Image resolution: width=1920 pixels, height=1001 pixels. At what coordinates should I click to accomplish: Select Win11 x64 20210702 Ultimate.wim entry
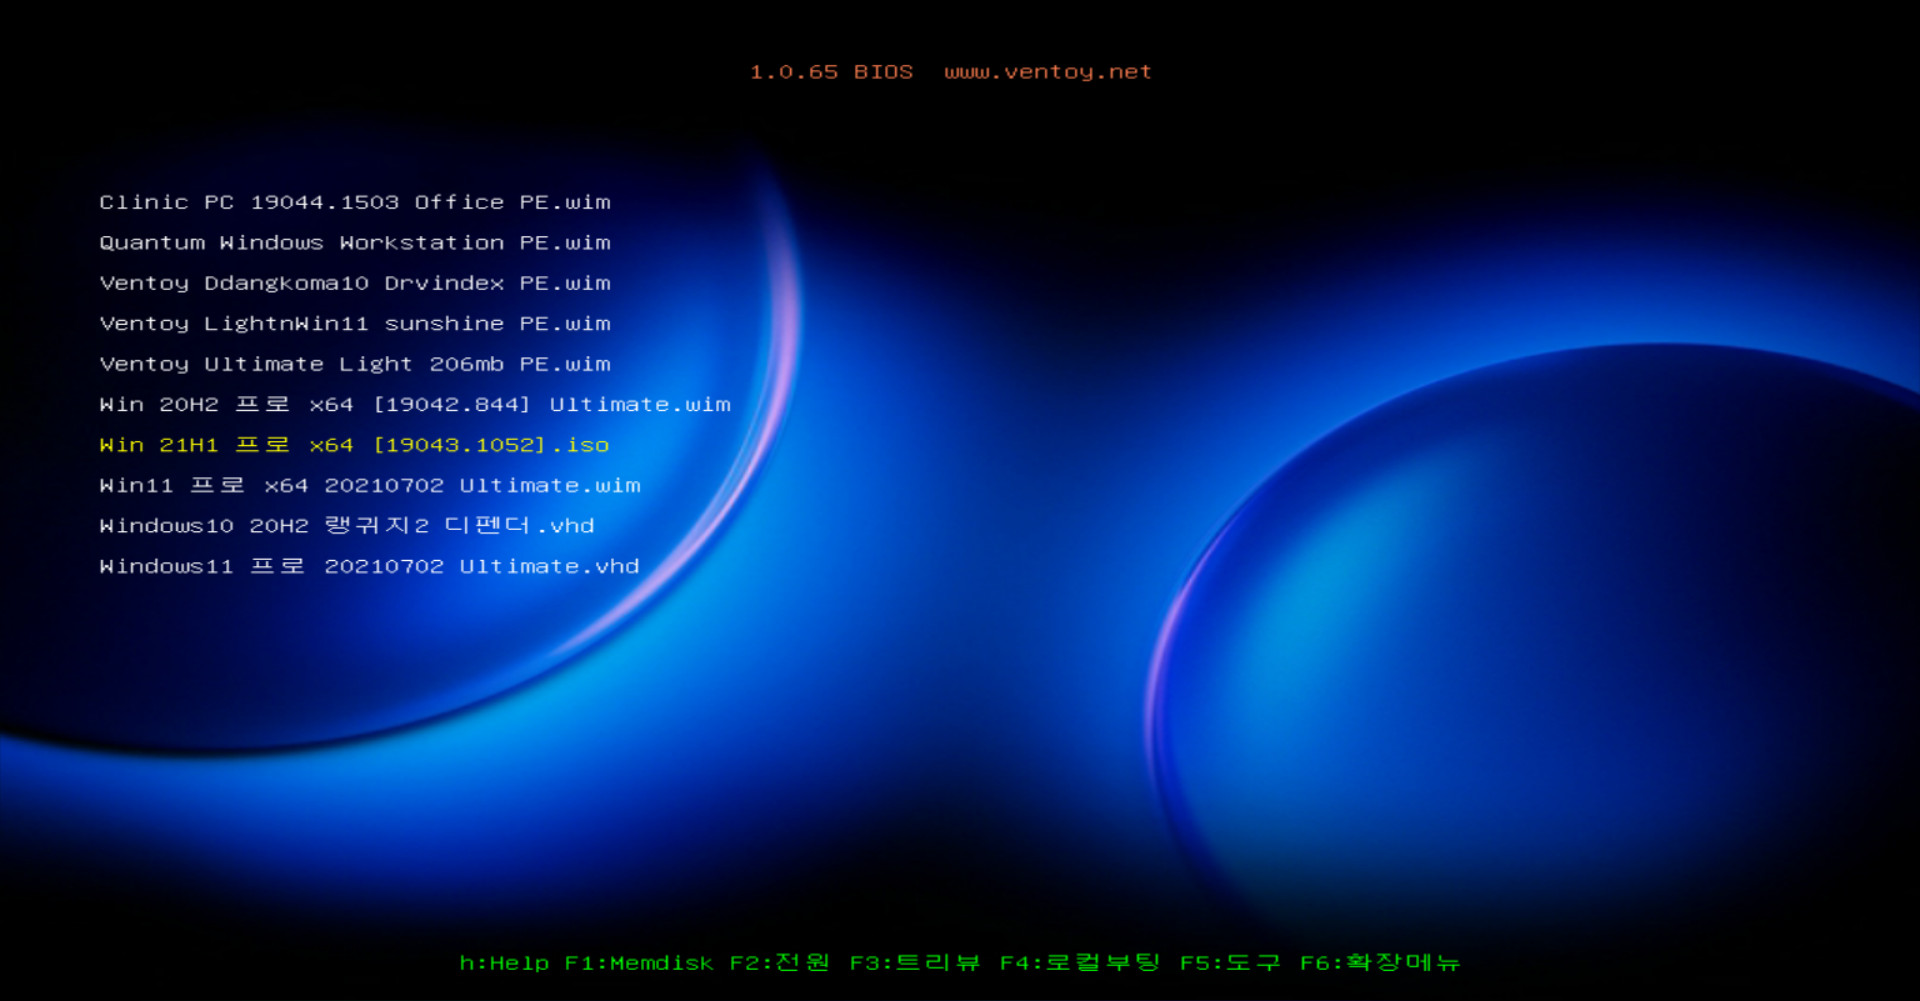370,485
